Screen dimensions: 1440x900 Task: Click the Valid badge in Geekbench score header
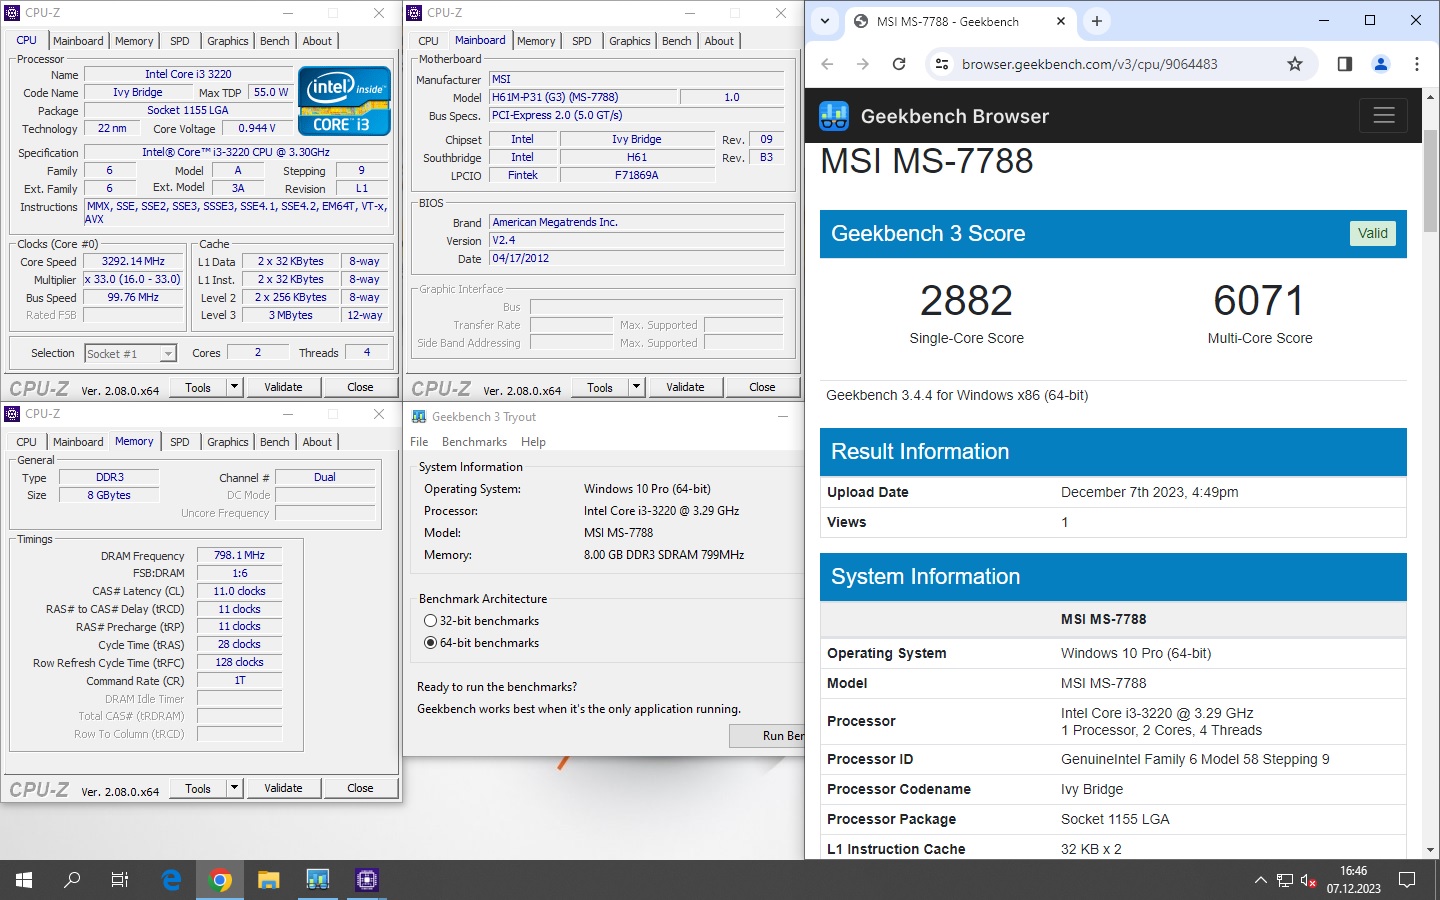click(x=1373, y=233)
